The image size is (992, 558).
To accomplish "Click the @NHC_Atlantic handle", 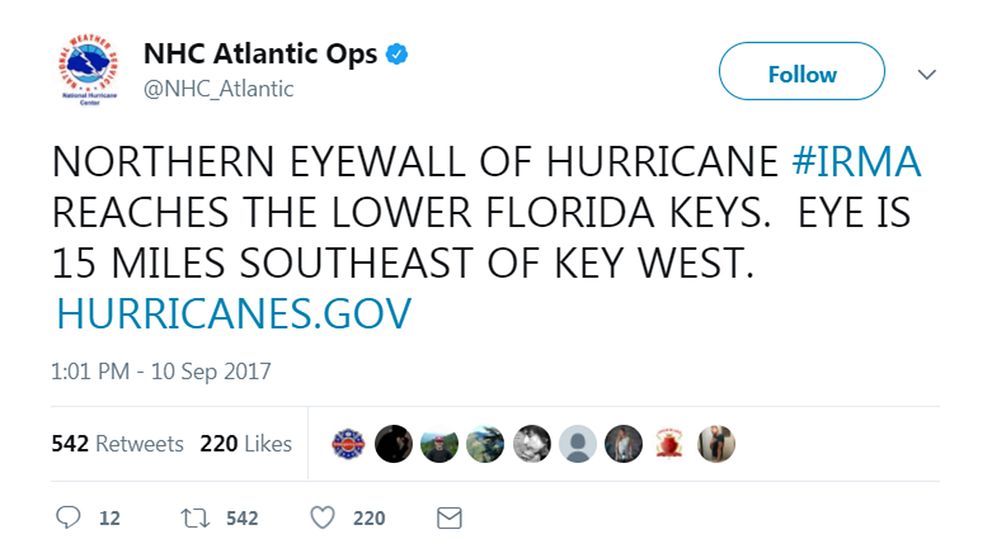I will [219, 89].
